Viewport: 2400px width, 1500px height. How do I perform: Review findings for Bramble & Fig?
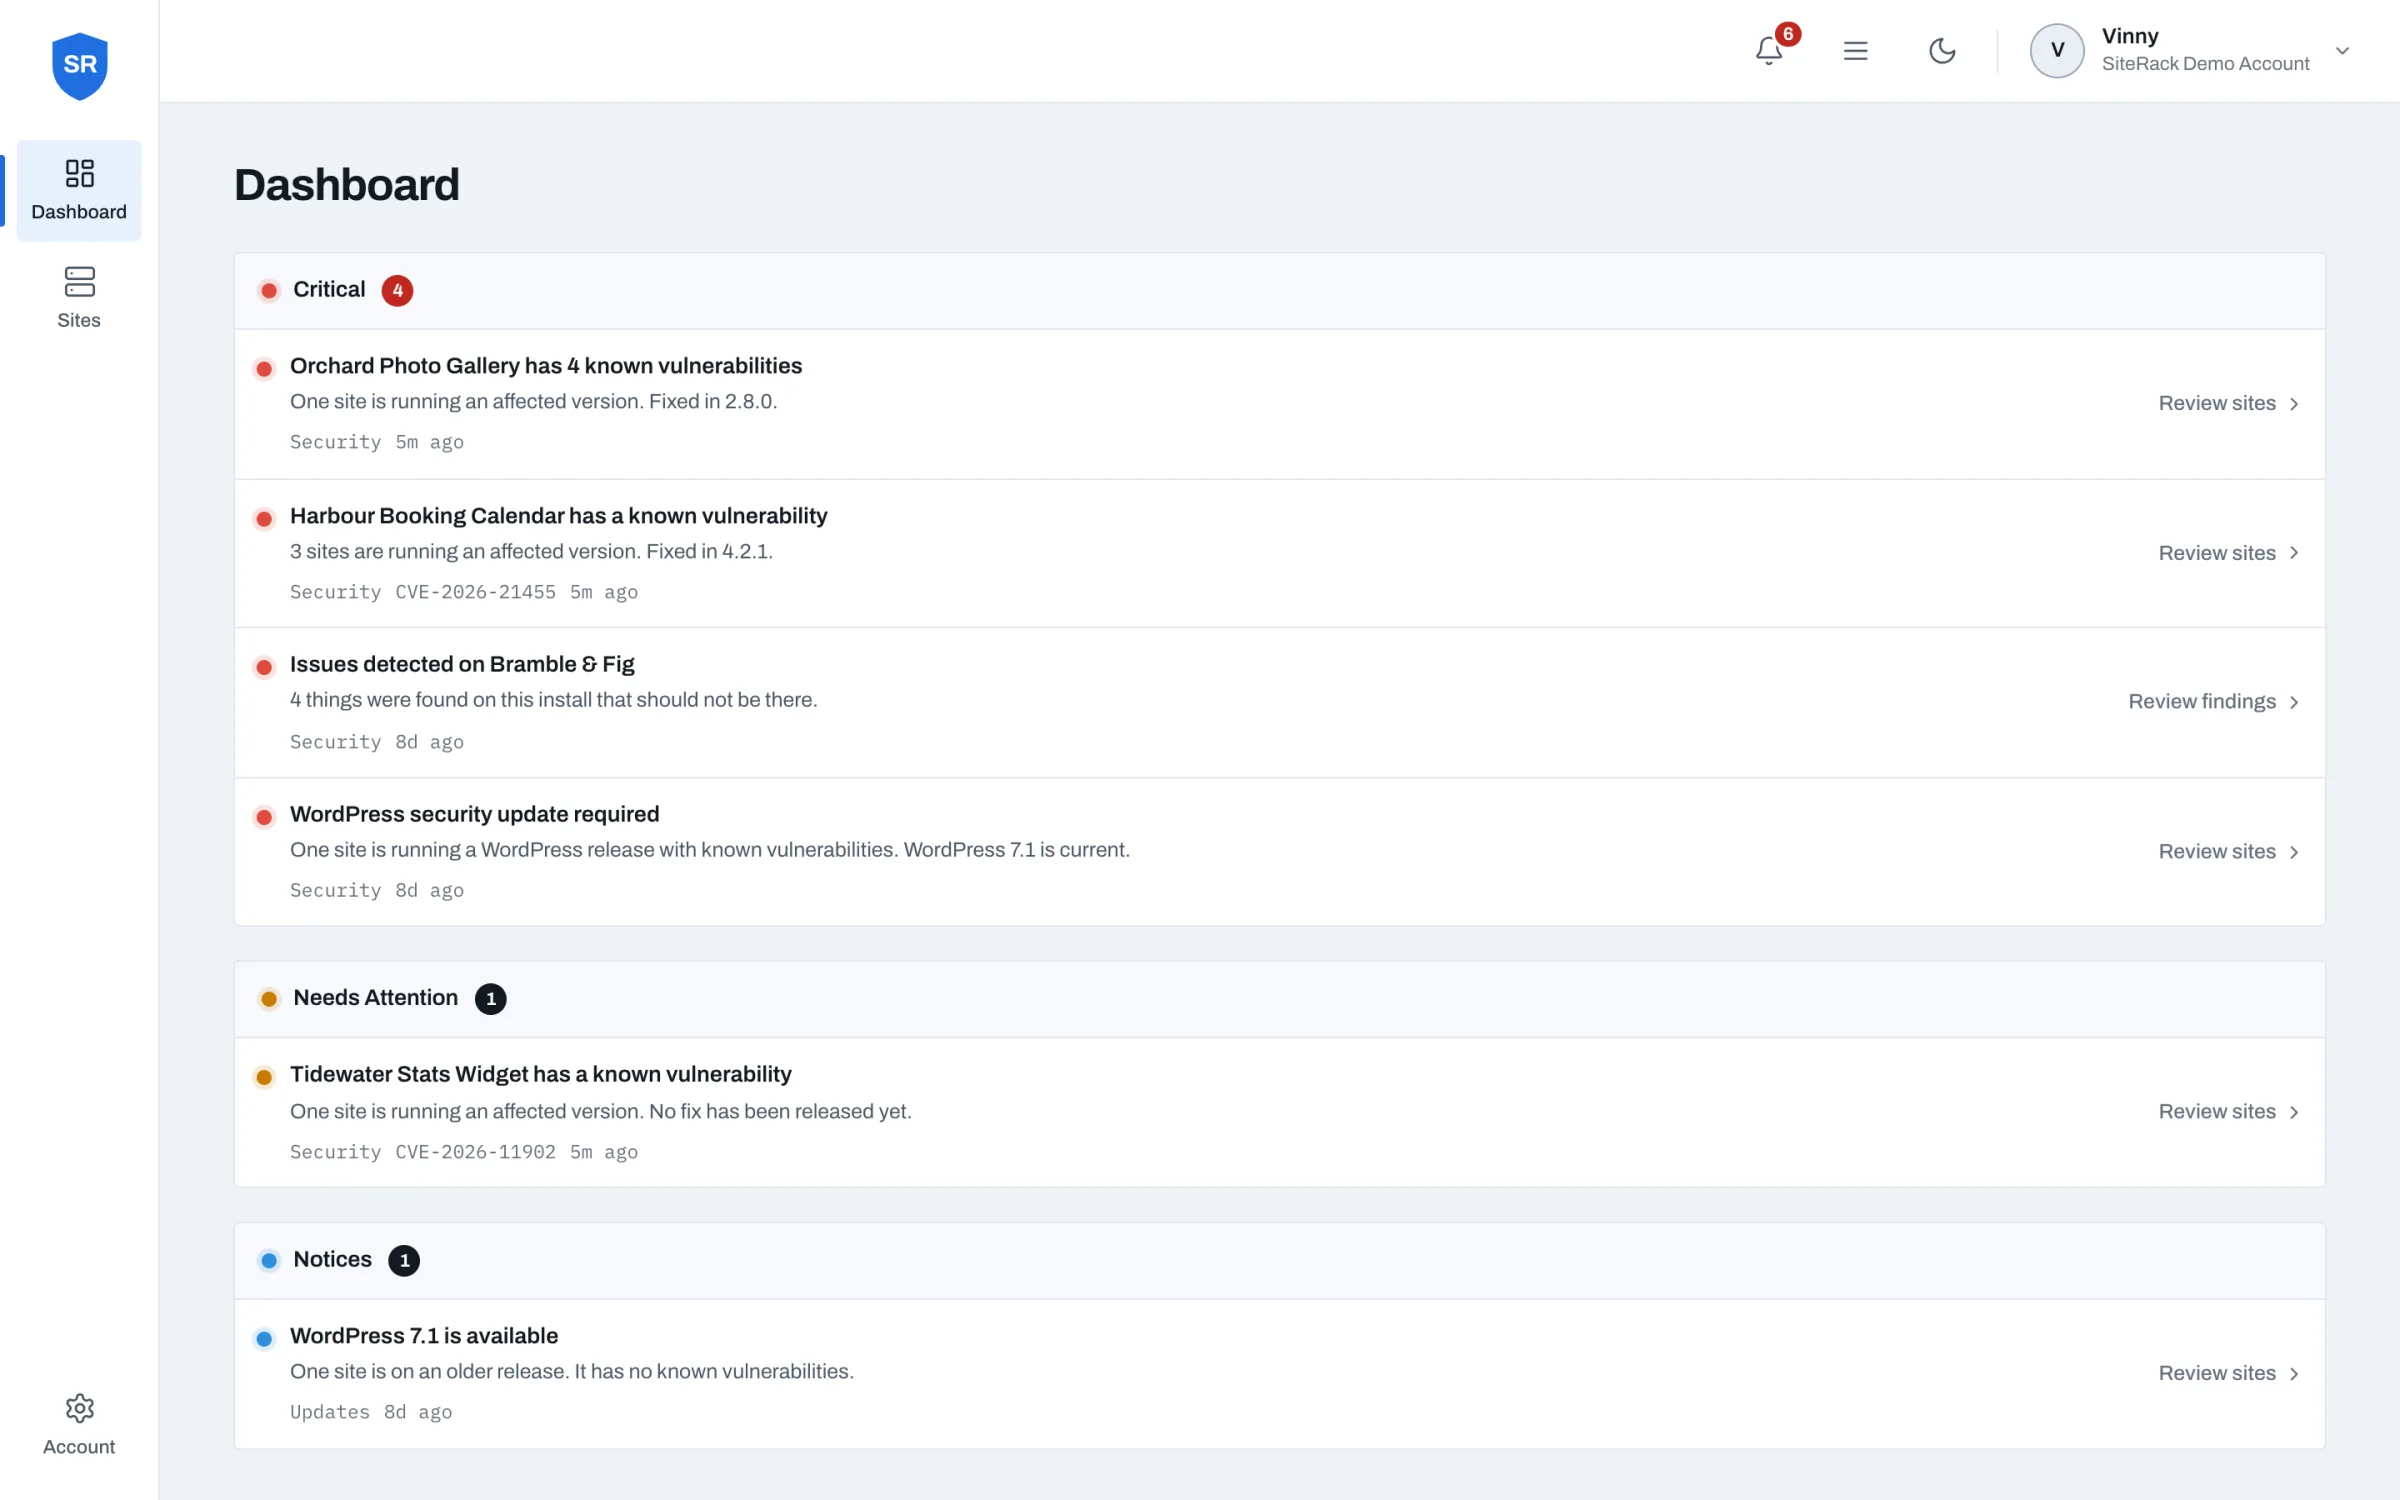[x=2214, y=702]
